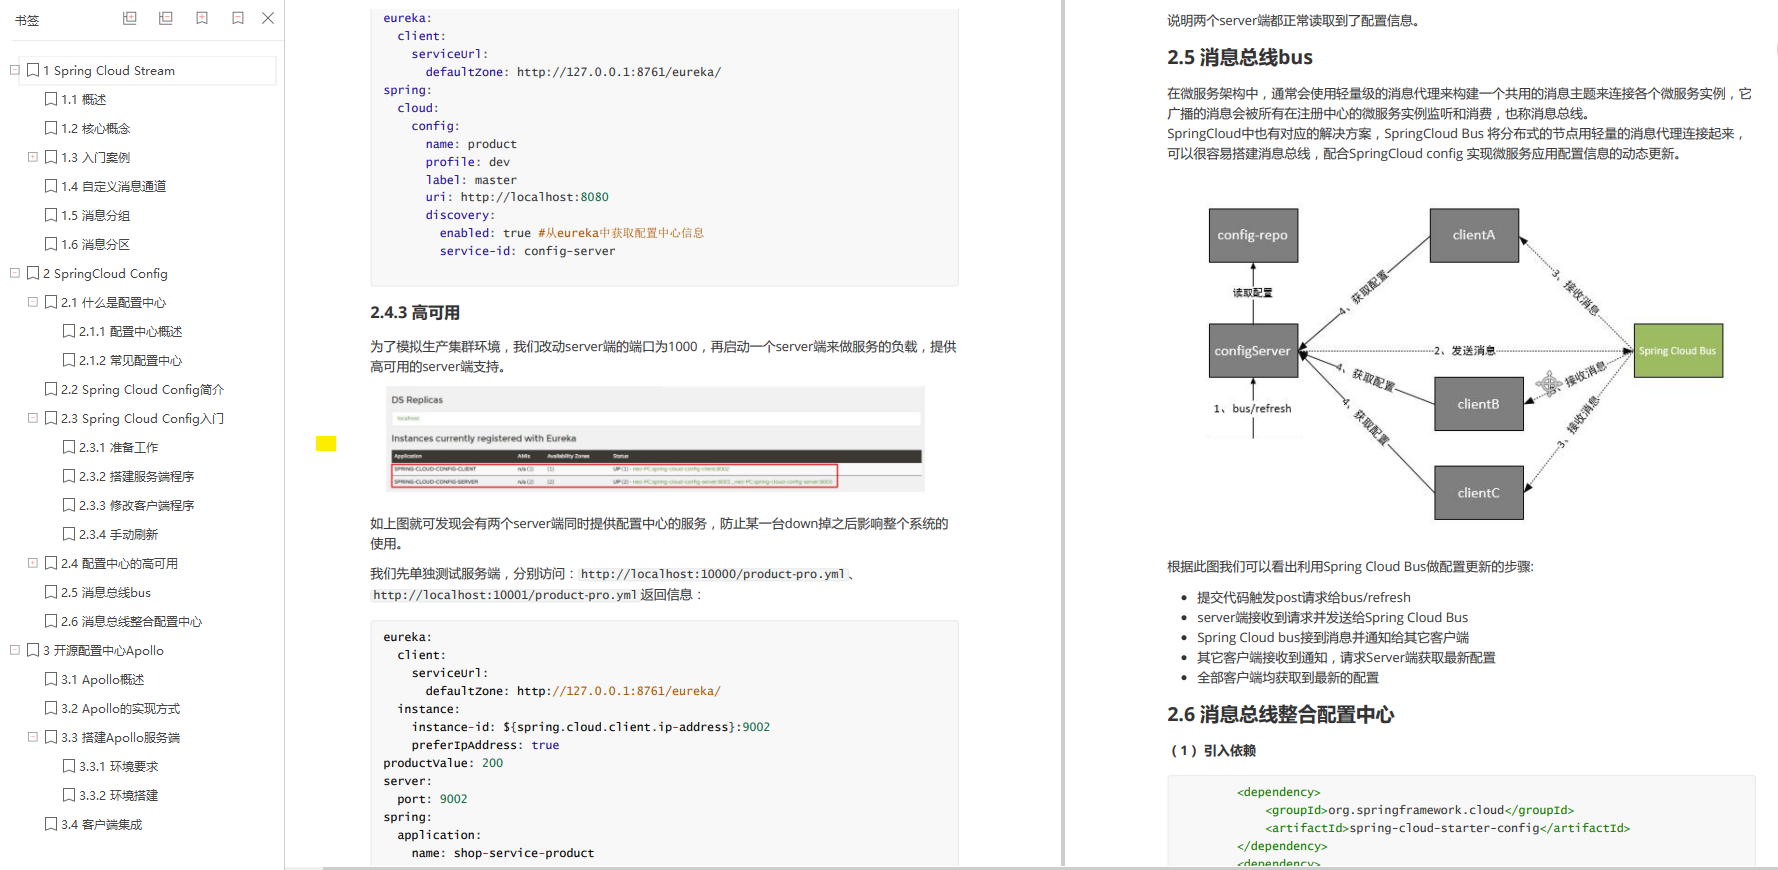Collapse the 1 Spring Cloud Stream node
The height and width of the screenshot is (870, 1778).
(x=15, y=70)
